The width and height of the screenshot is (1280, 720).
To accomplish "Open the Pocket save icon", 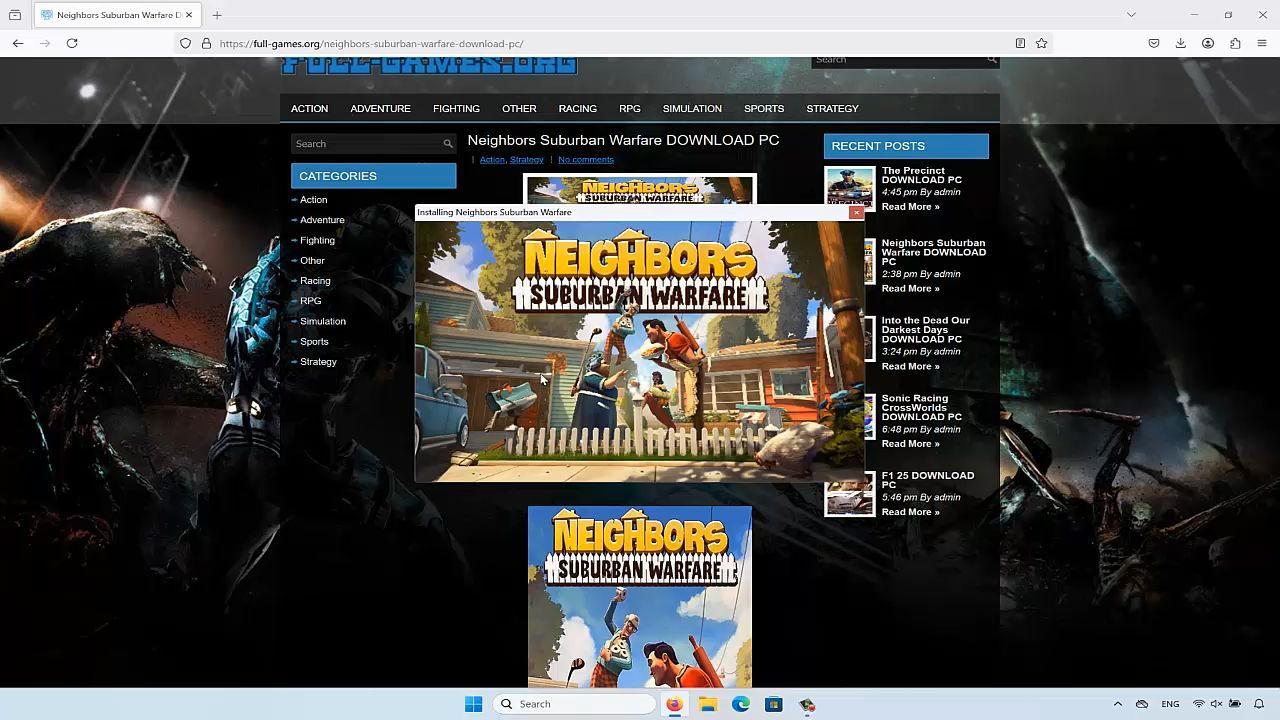I will pyautogui.click(x=1154, y=43).
